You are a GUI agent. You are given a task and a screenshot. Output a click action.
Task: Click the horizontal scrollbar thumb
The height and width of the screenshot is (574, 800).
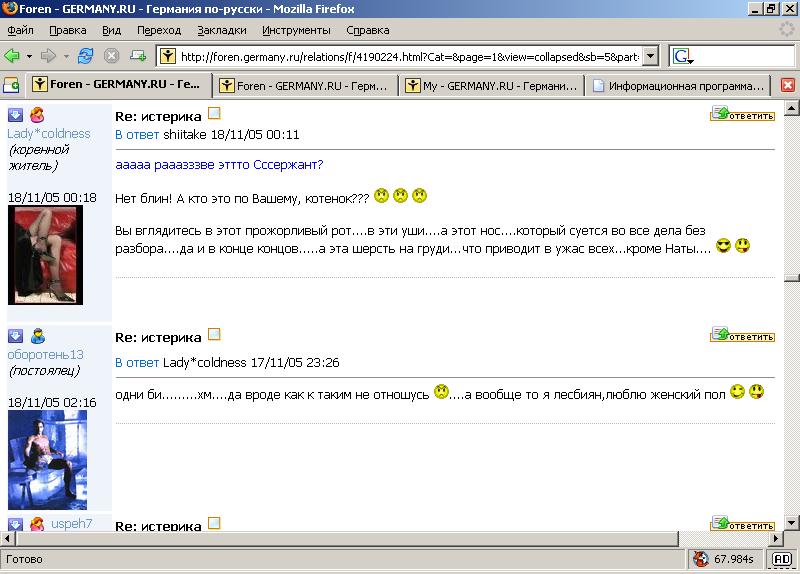(x=347, y=538)
